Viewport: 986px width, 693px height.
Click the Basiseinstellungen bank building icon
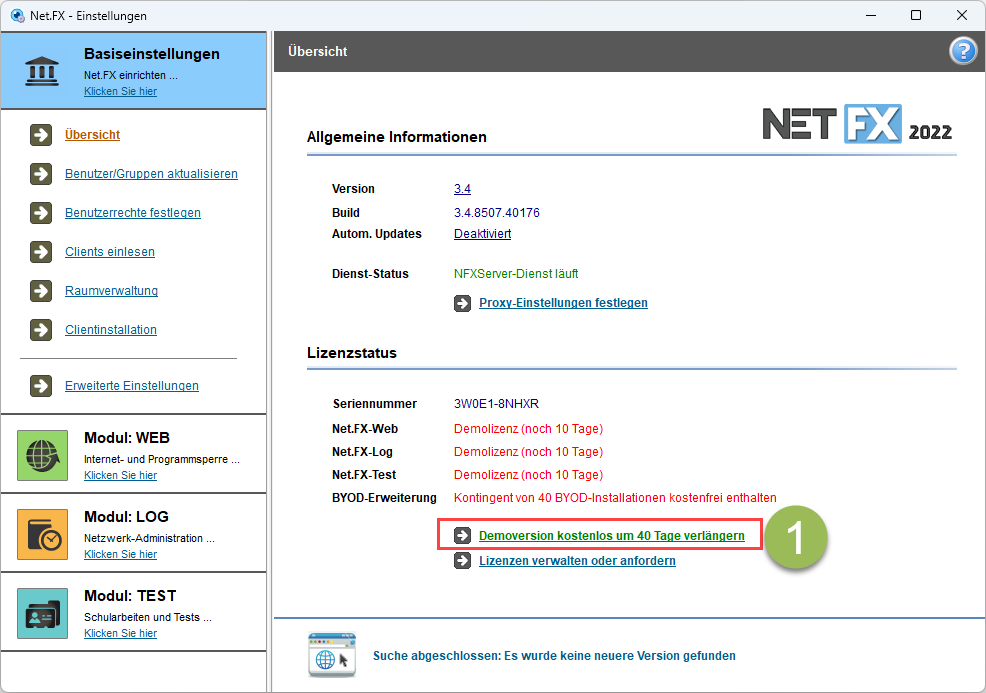42,71
